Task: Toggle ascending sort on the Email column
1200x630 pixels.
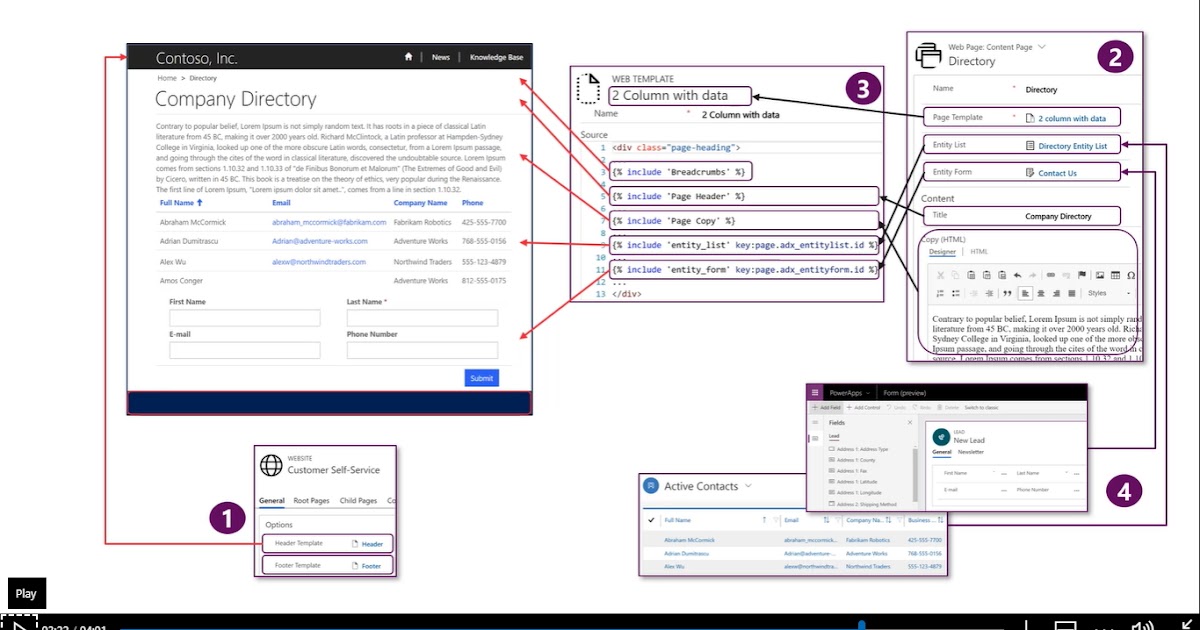Action: pyautogui.click(x=826, y=519)
